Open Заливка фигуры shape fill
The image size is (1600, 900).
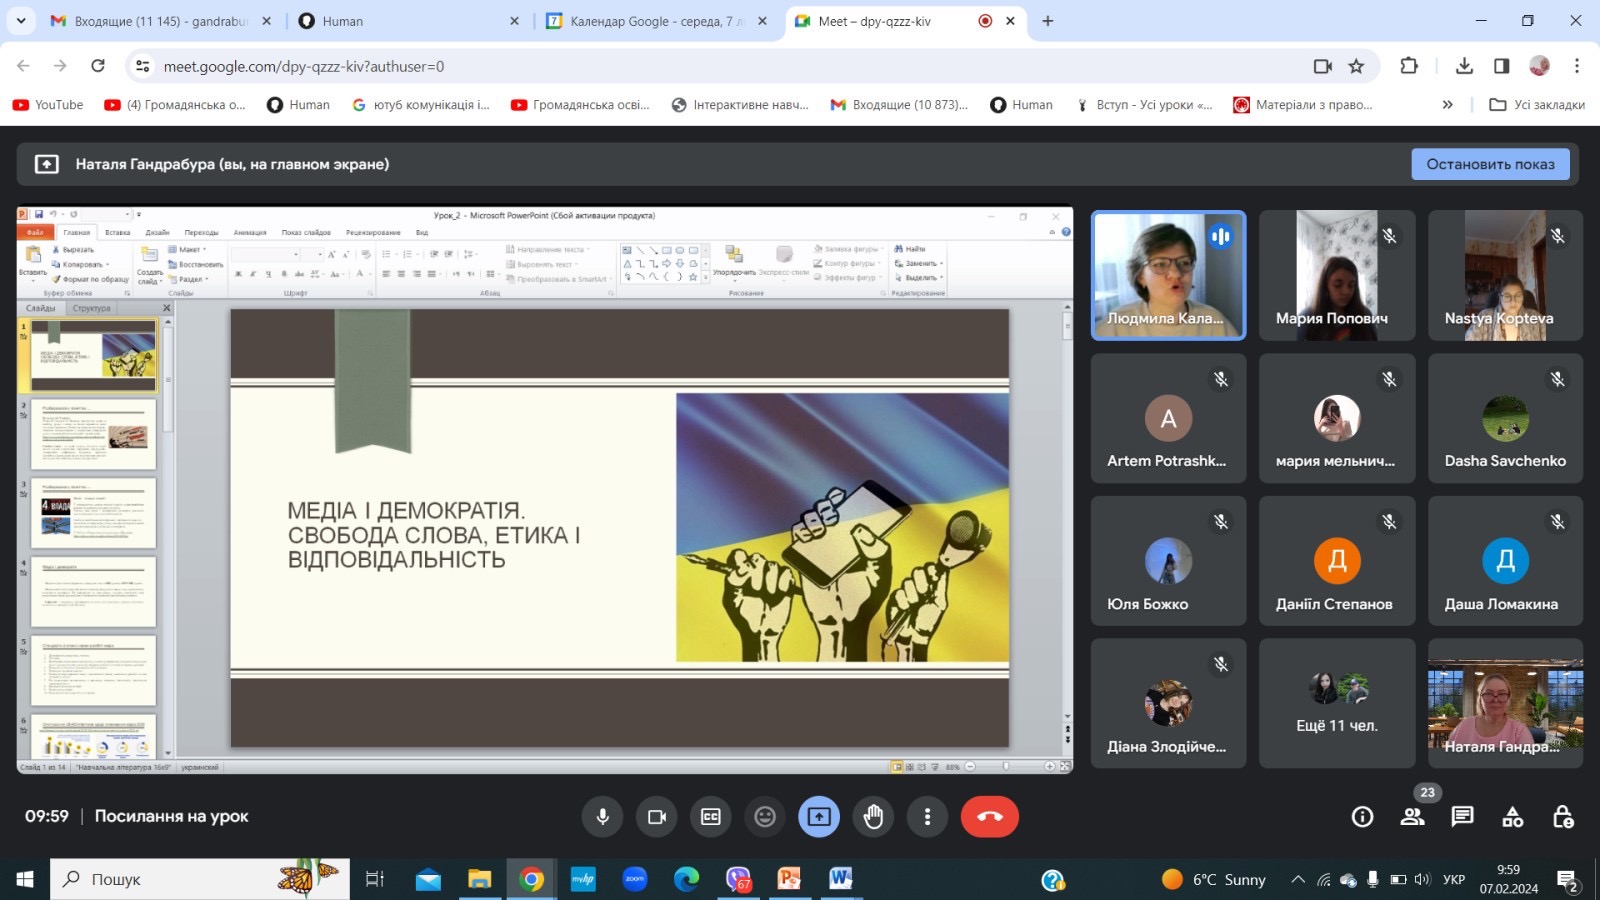click(848, 249)
